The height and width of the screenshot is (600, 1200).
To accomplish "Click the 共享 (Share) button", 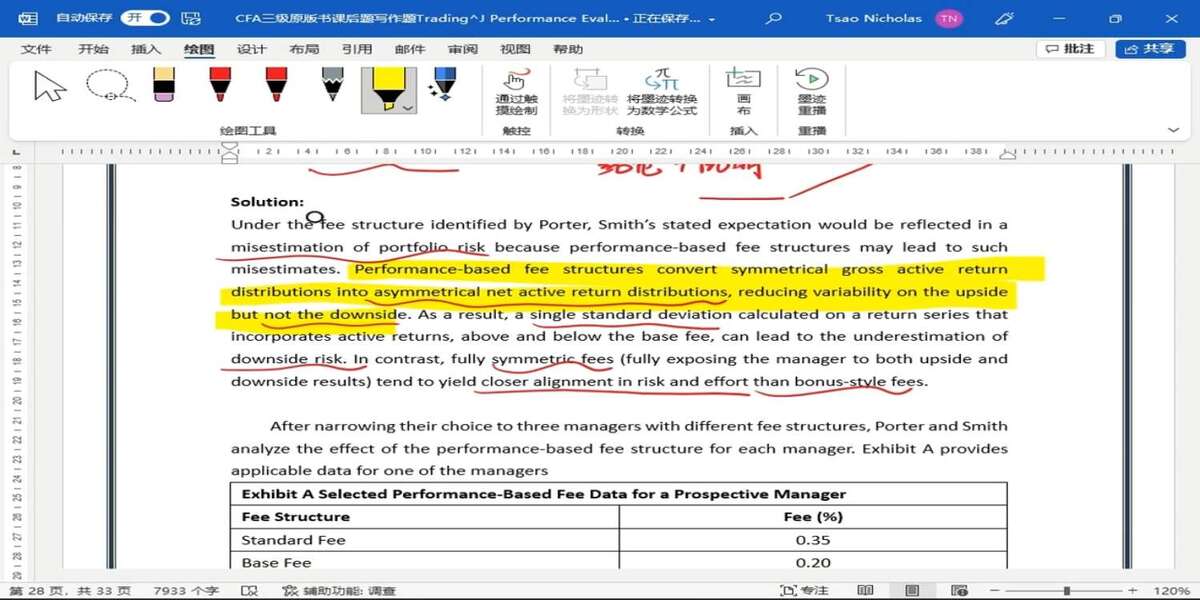I will click(1149, 49).
